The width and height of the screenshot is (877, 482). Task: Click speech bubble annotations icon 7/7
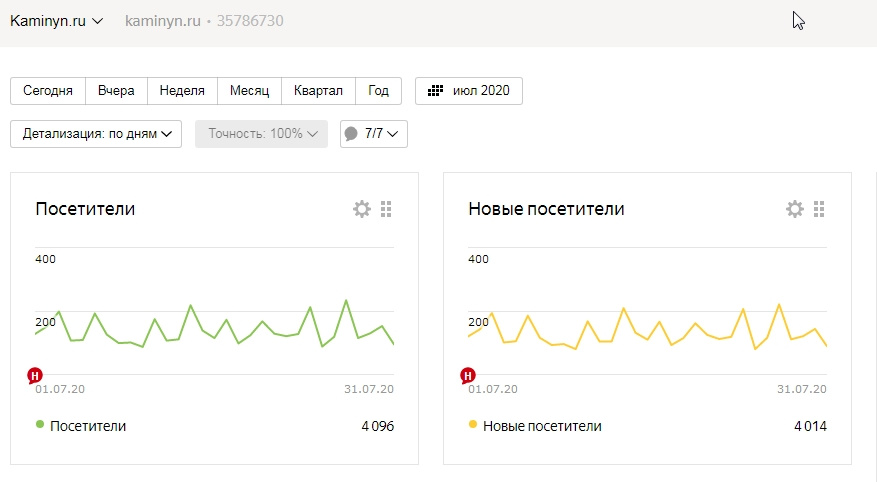click(351, 134)
